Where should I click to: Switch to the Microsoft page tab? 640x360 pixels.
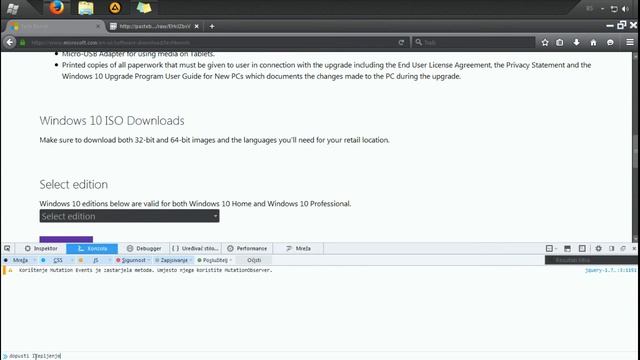(55, 27)
